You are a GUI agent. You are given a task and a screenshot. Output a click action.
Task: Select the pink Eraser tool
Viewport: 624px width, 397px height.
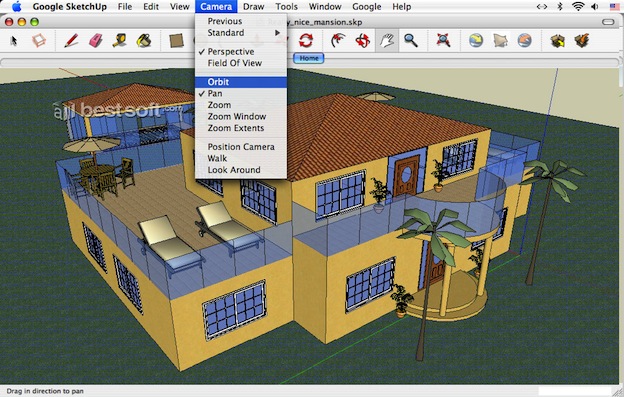coord(96,41)
